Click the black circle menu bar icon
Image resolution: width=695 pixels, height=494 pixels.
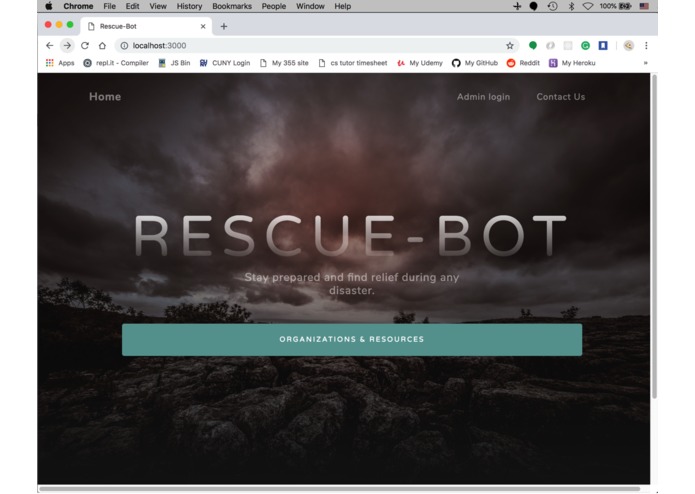coord(534,6)
